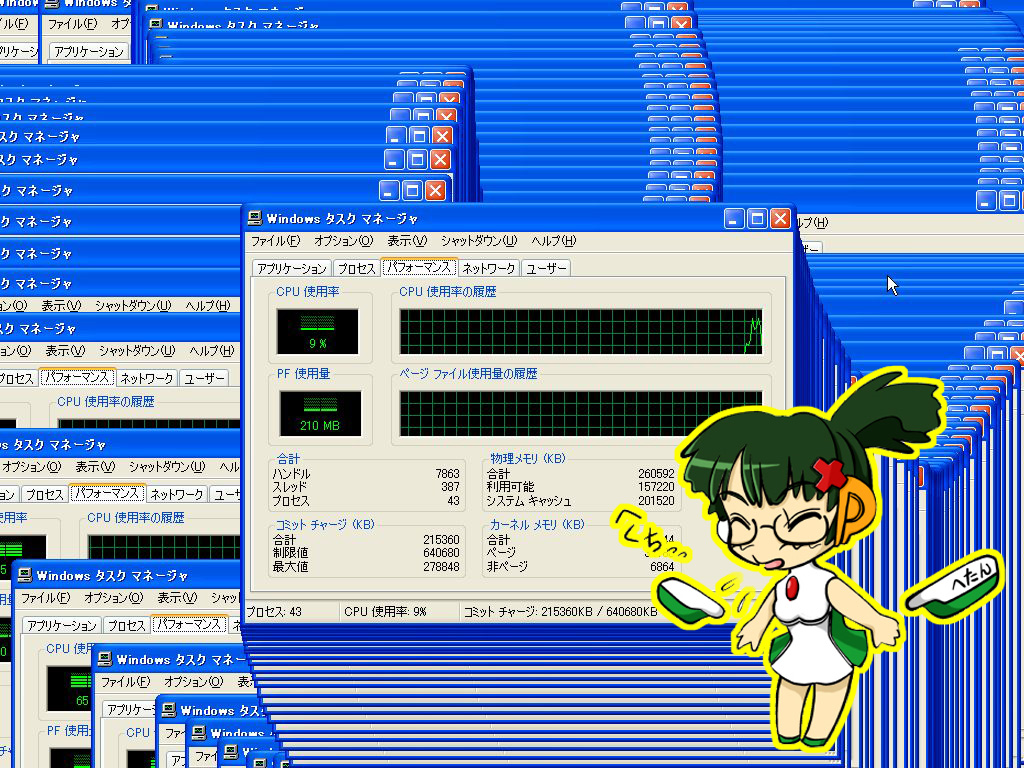Viewport: 1024px width, 768px height.
Task: Switch to ネットワーク tab in the foreground window
Action: click(x=489, y=269)
